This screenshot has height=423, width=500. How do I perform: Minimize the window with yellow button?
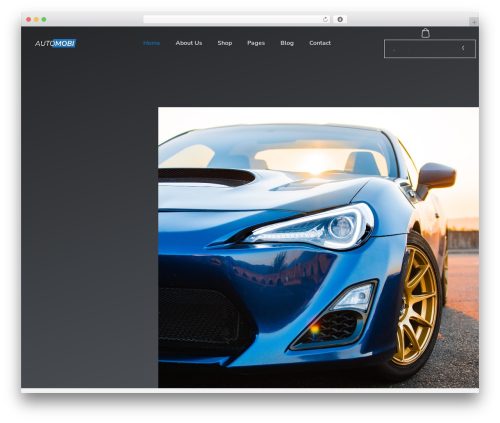36,20
